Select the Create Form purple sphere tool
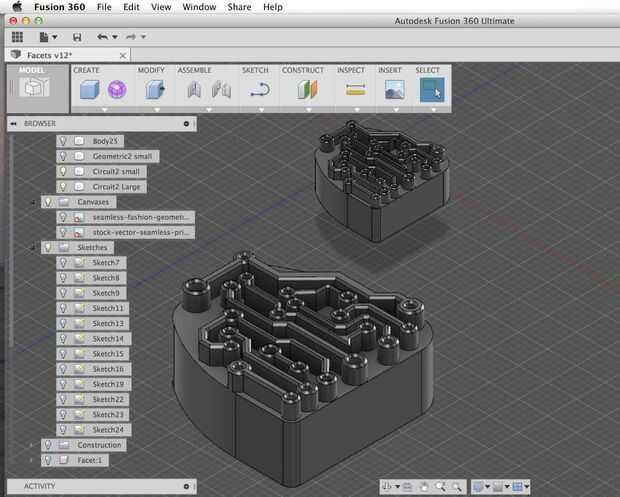620x497 pixels. pos(117,89)
